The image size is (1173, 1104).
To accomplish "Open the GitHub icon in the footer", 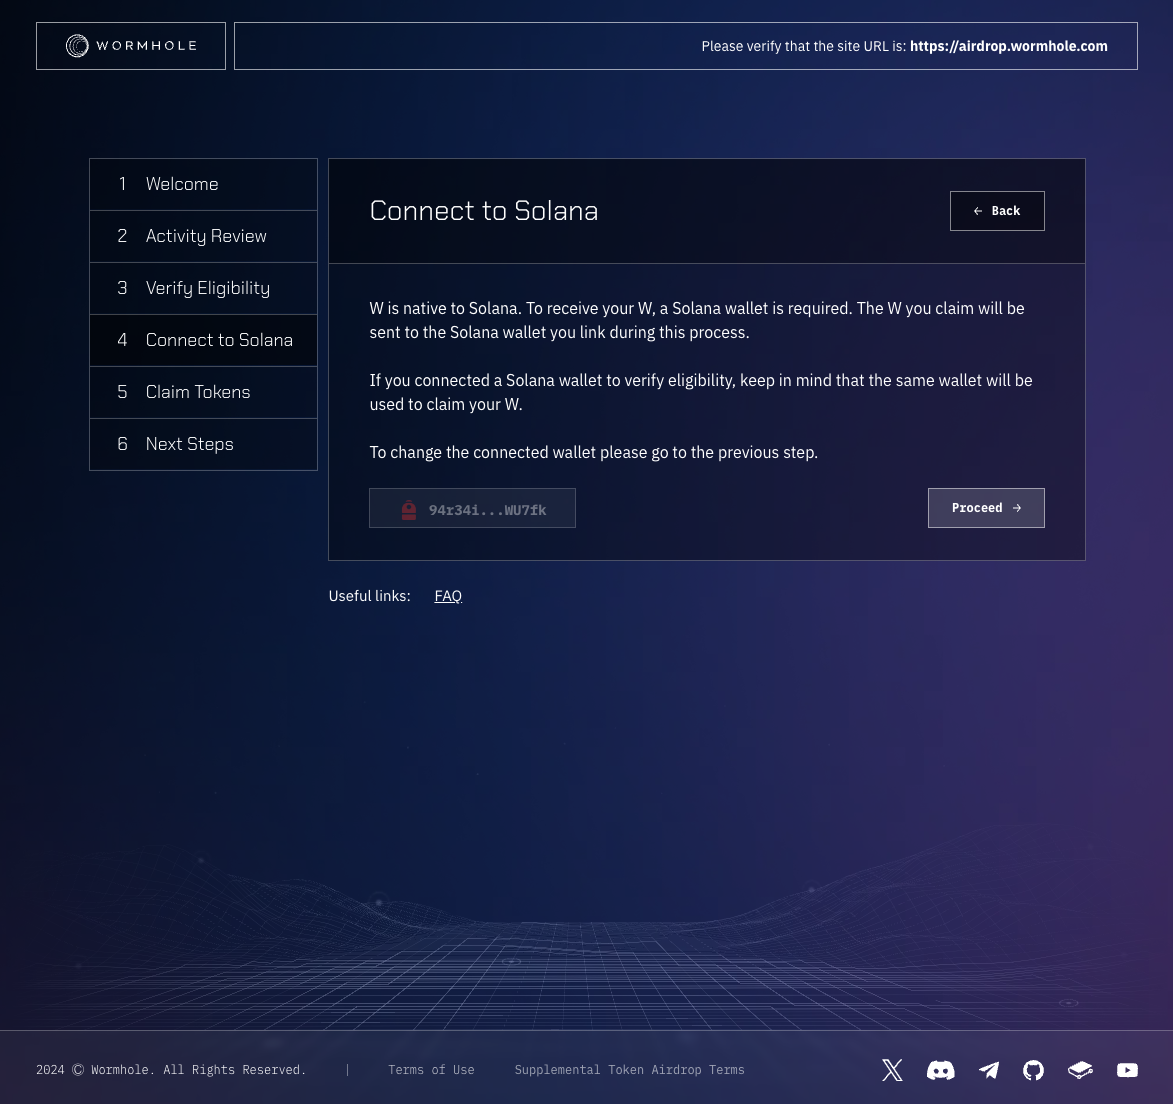I will click(1033, 1070).
